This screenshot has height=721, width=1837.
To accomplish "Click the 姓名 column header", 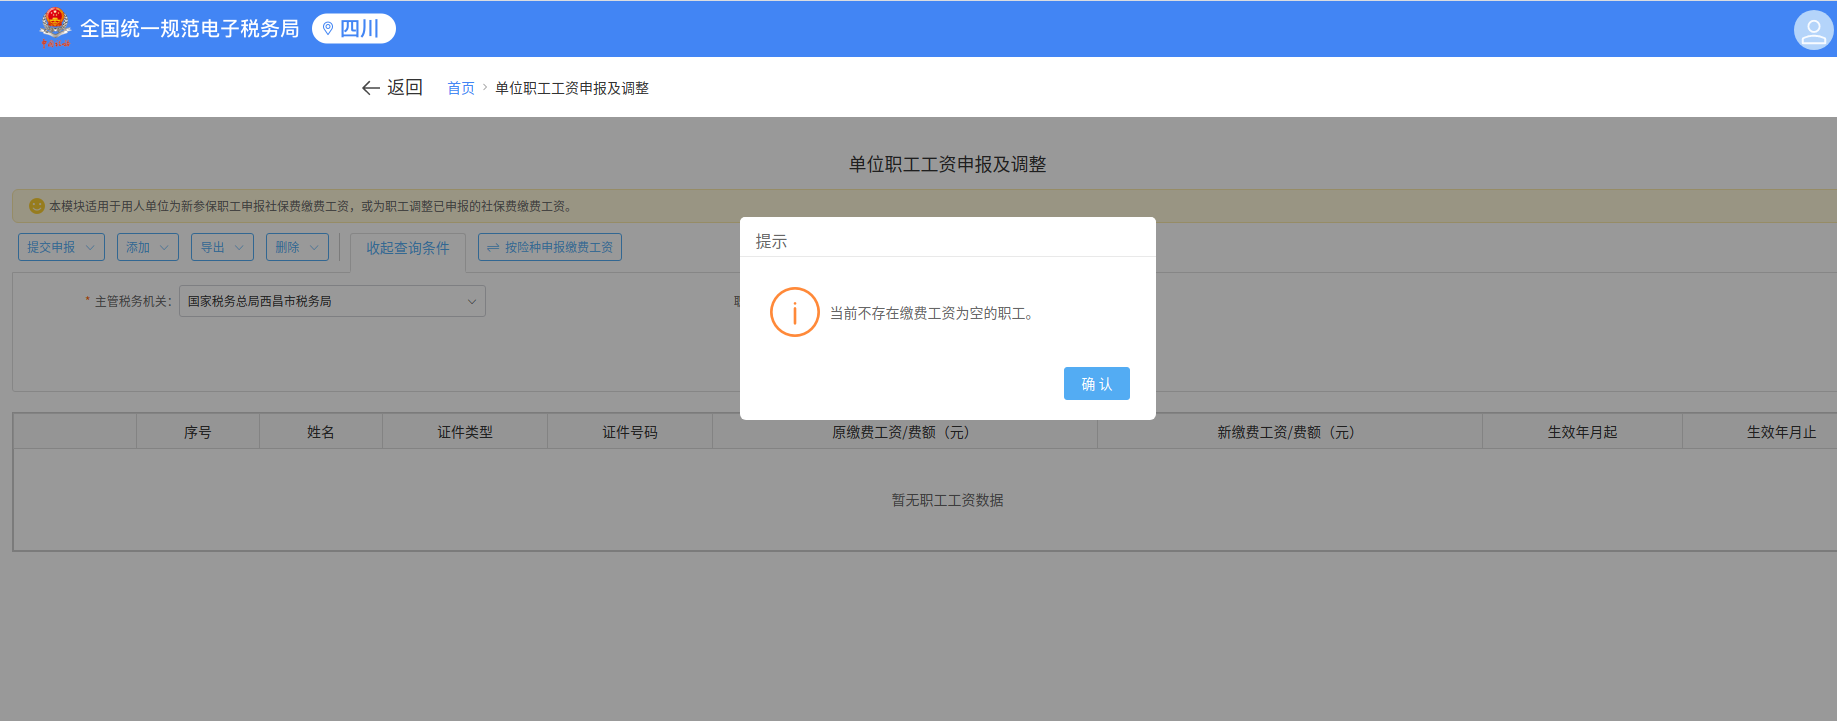I will tap(320, 432).
